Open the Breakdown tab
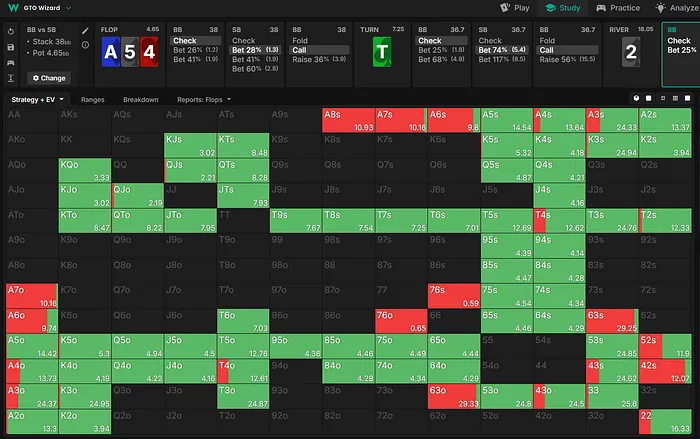 pos(140,100)
